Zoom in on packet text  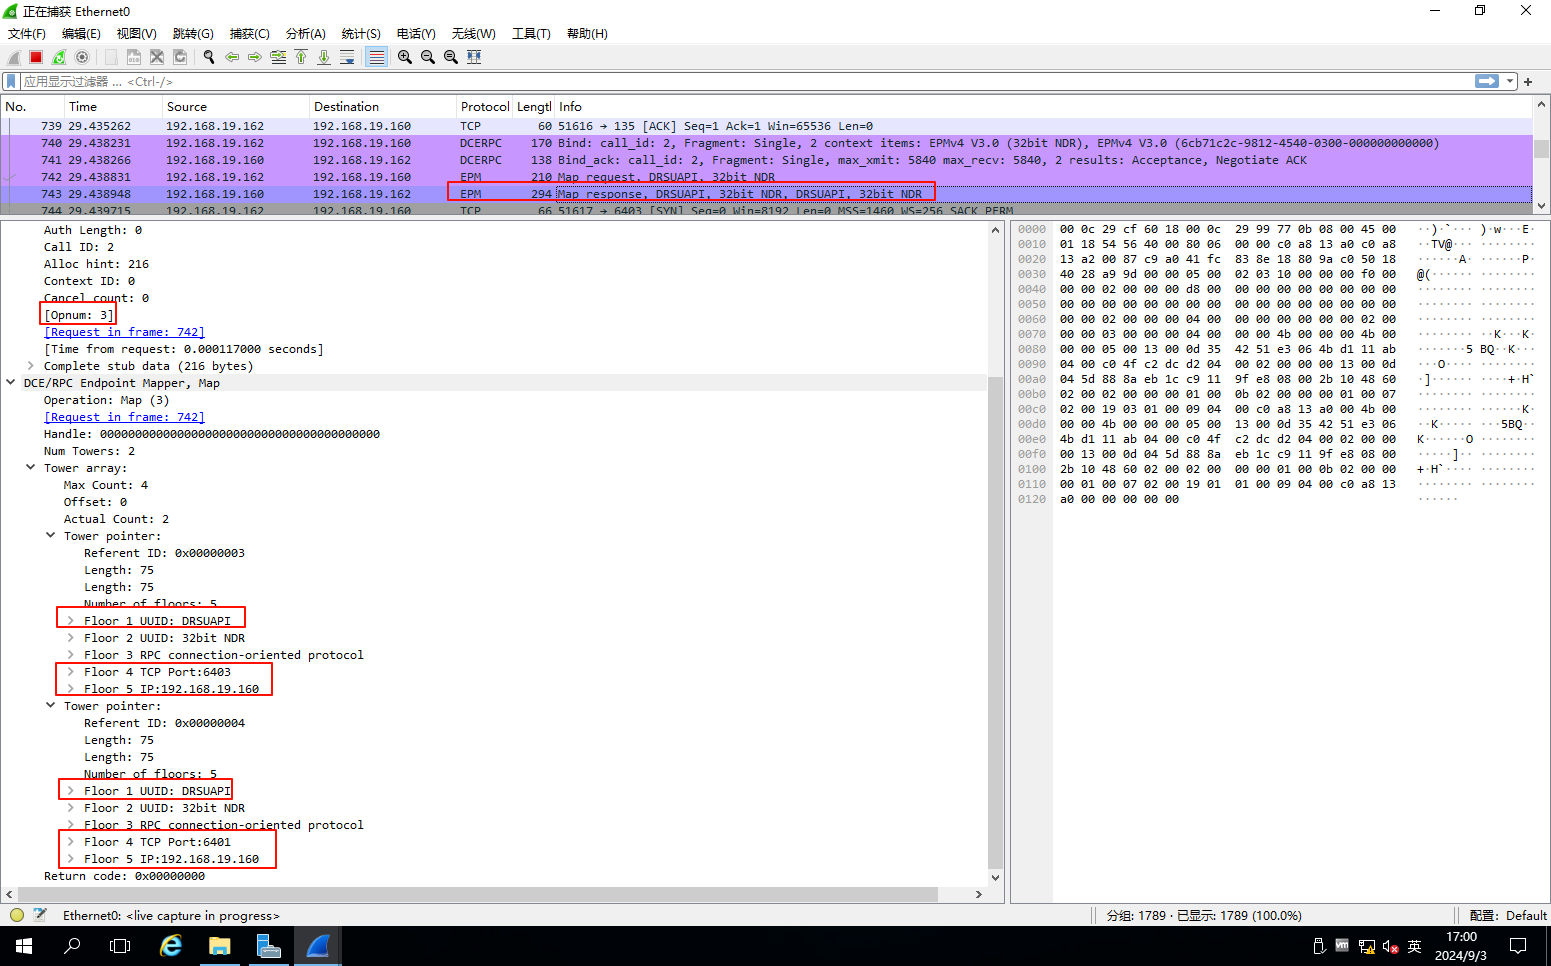click(405, 57)
